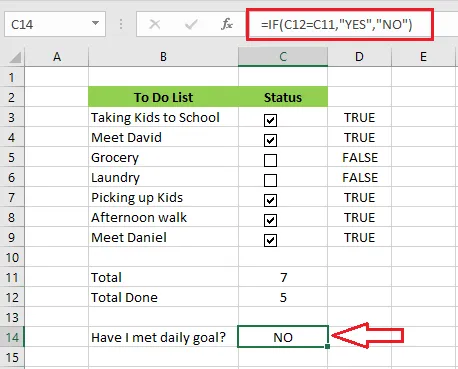458x369 pixels.
Task: Select the Taking Kids to School cell
Action: 163,117
